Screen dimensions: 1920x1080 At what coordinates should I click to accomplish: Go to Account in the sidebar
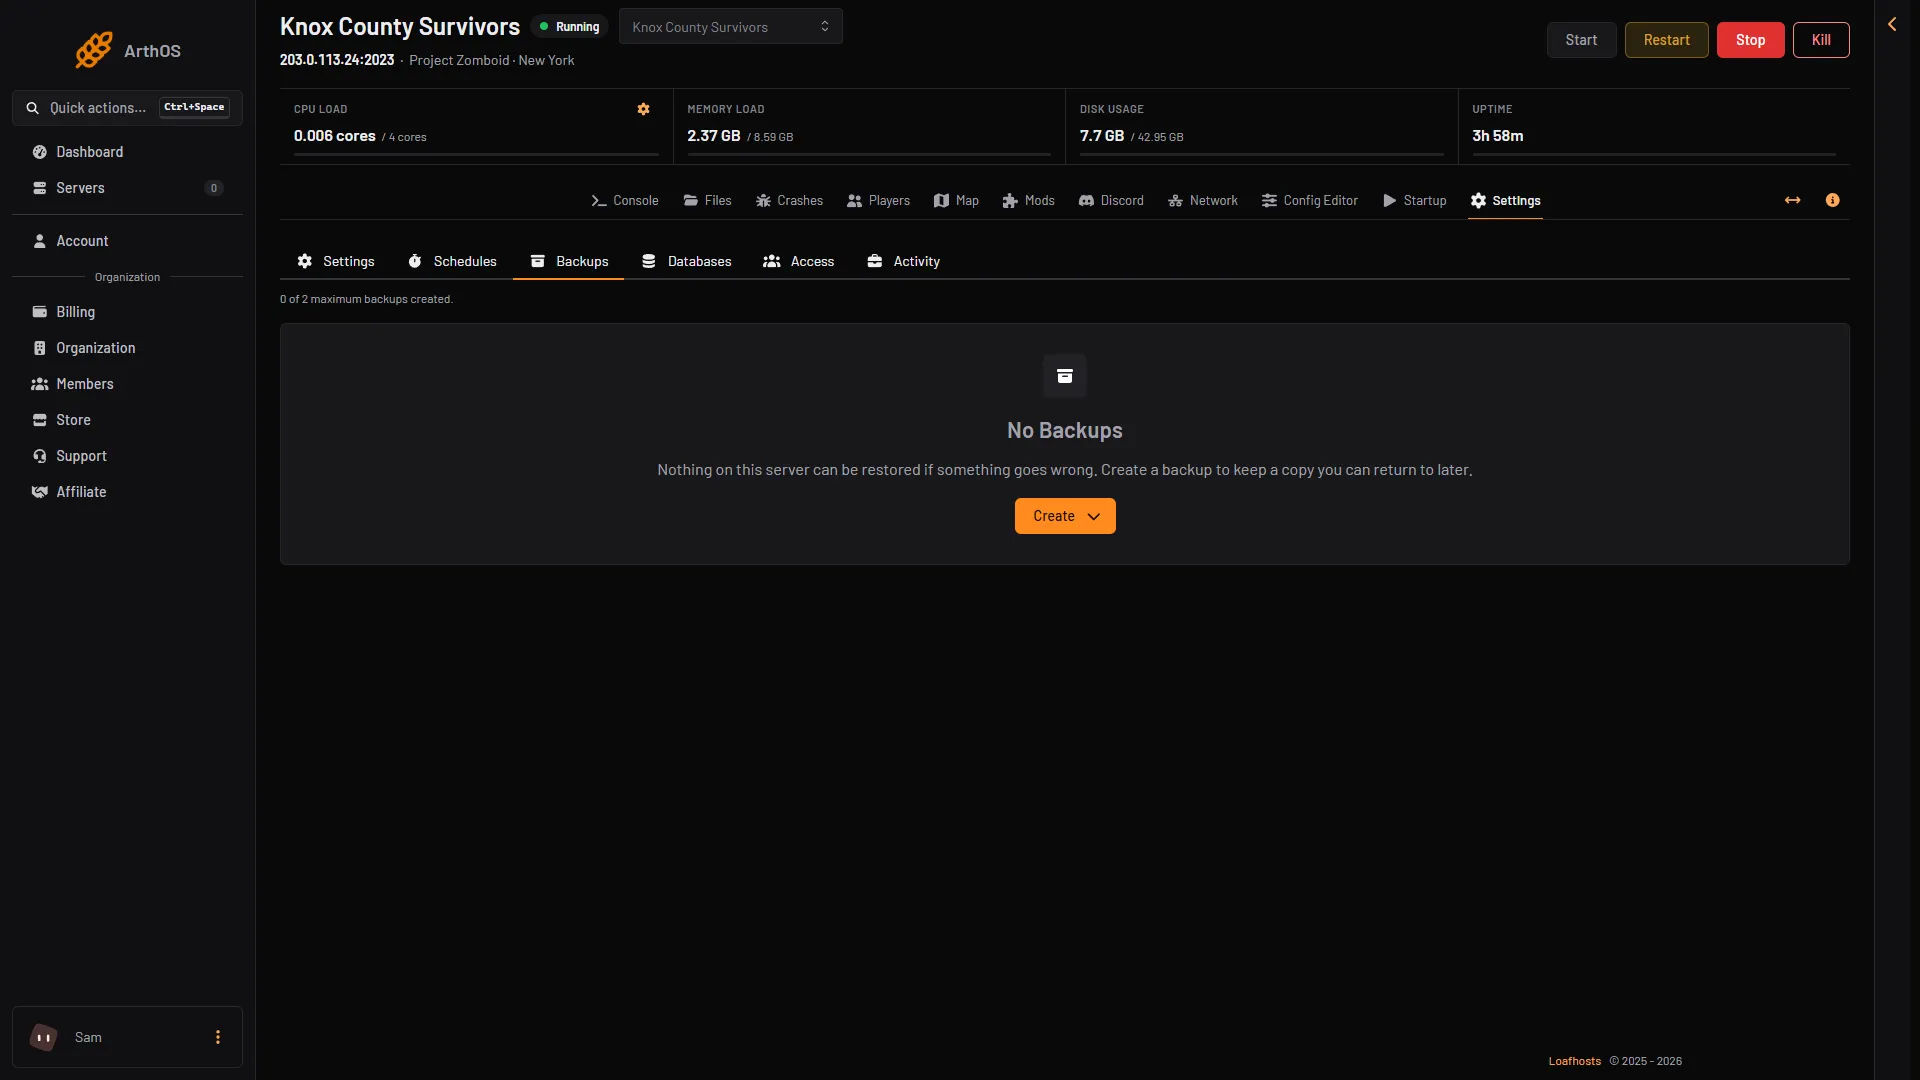coord(127,241)
